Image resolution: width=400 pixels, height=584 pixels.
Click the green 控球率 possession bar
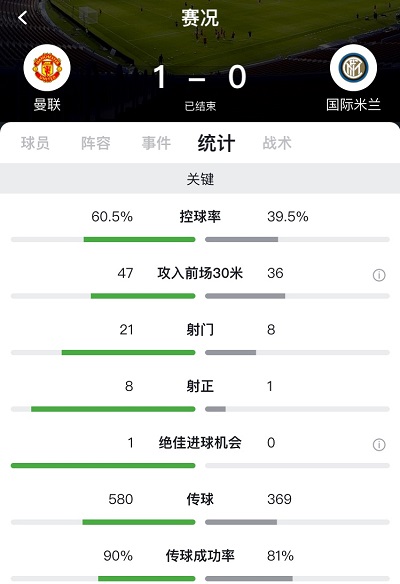139,239
